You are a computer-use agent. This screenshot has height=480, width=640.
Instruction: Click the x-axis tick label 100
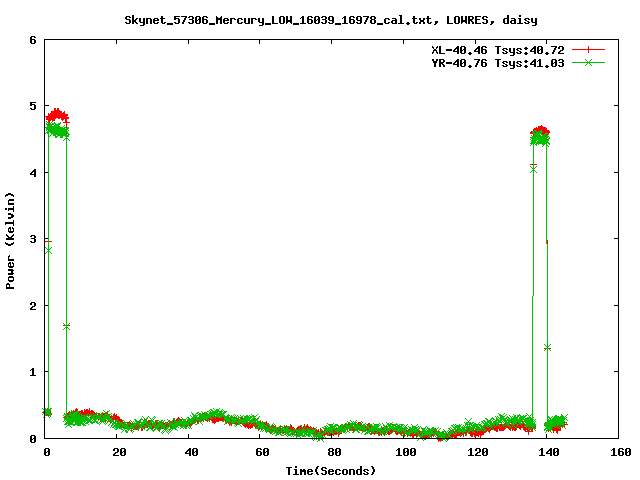point(406,452)
